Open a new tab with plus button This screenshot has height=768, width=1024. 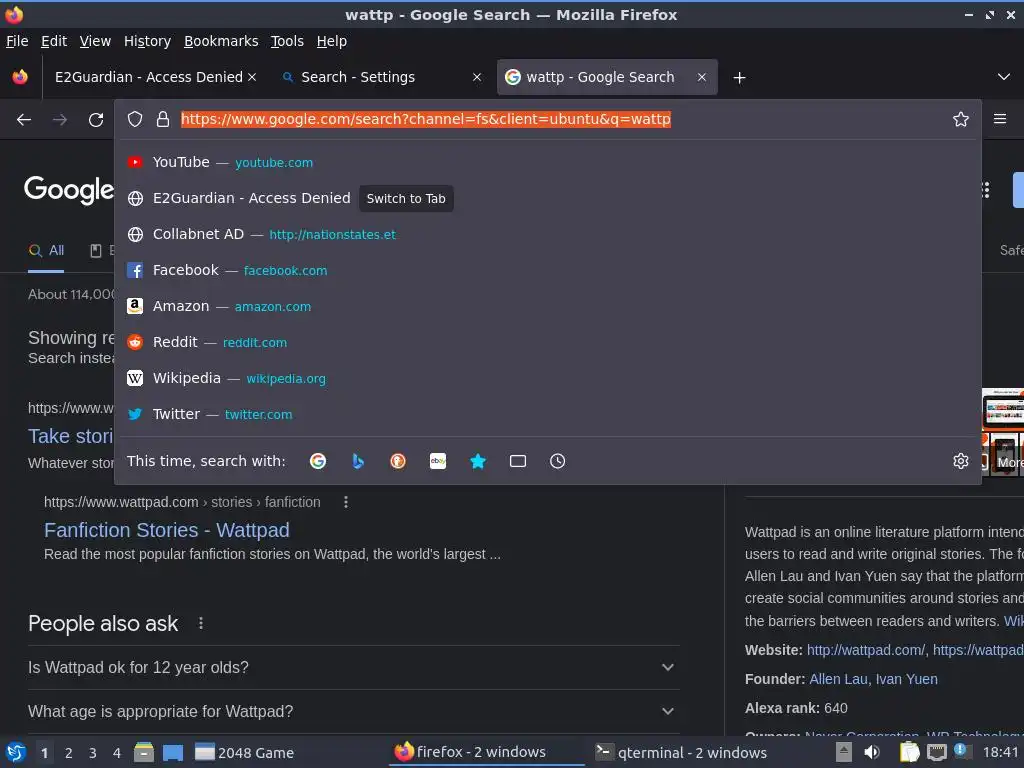coord(739,78)
